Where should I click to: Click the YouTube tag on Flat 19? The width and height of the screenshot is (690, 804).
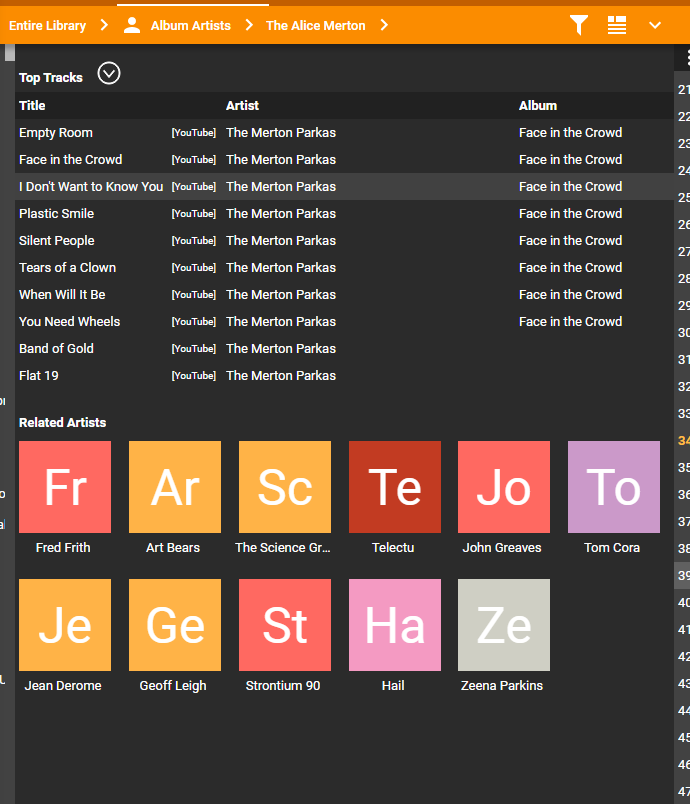(x=193, y=376)
